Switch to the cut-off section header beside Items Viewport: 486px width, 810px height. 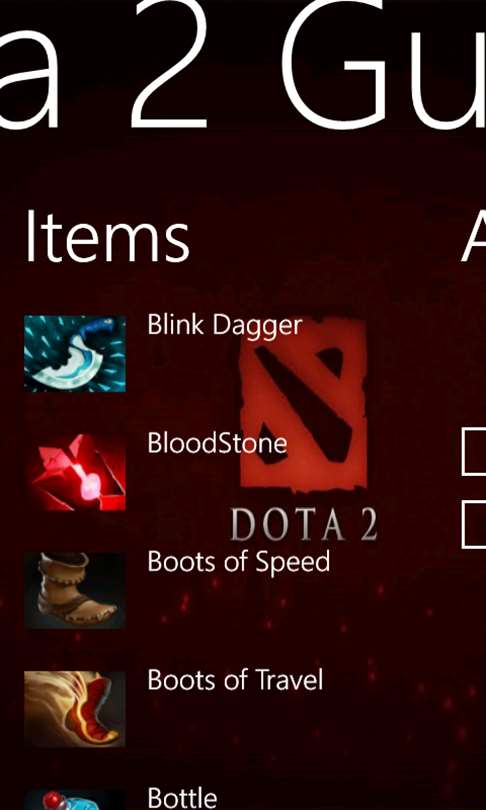[474, 237]
